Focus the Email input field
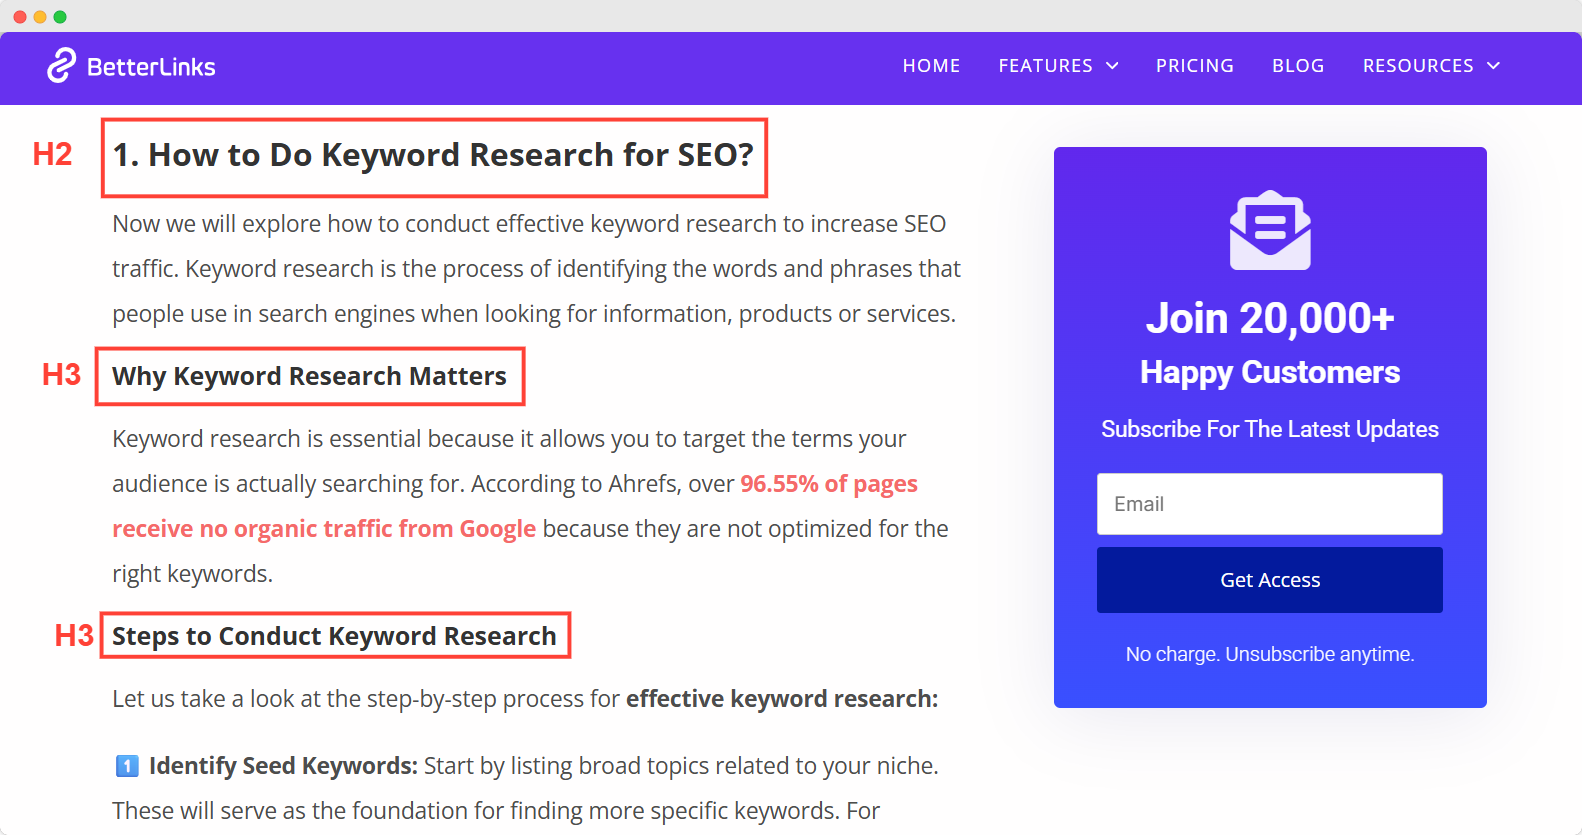 [x=1269, y=504]
